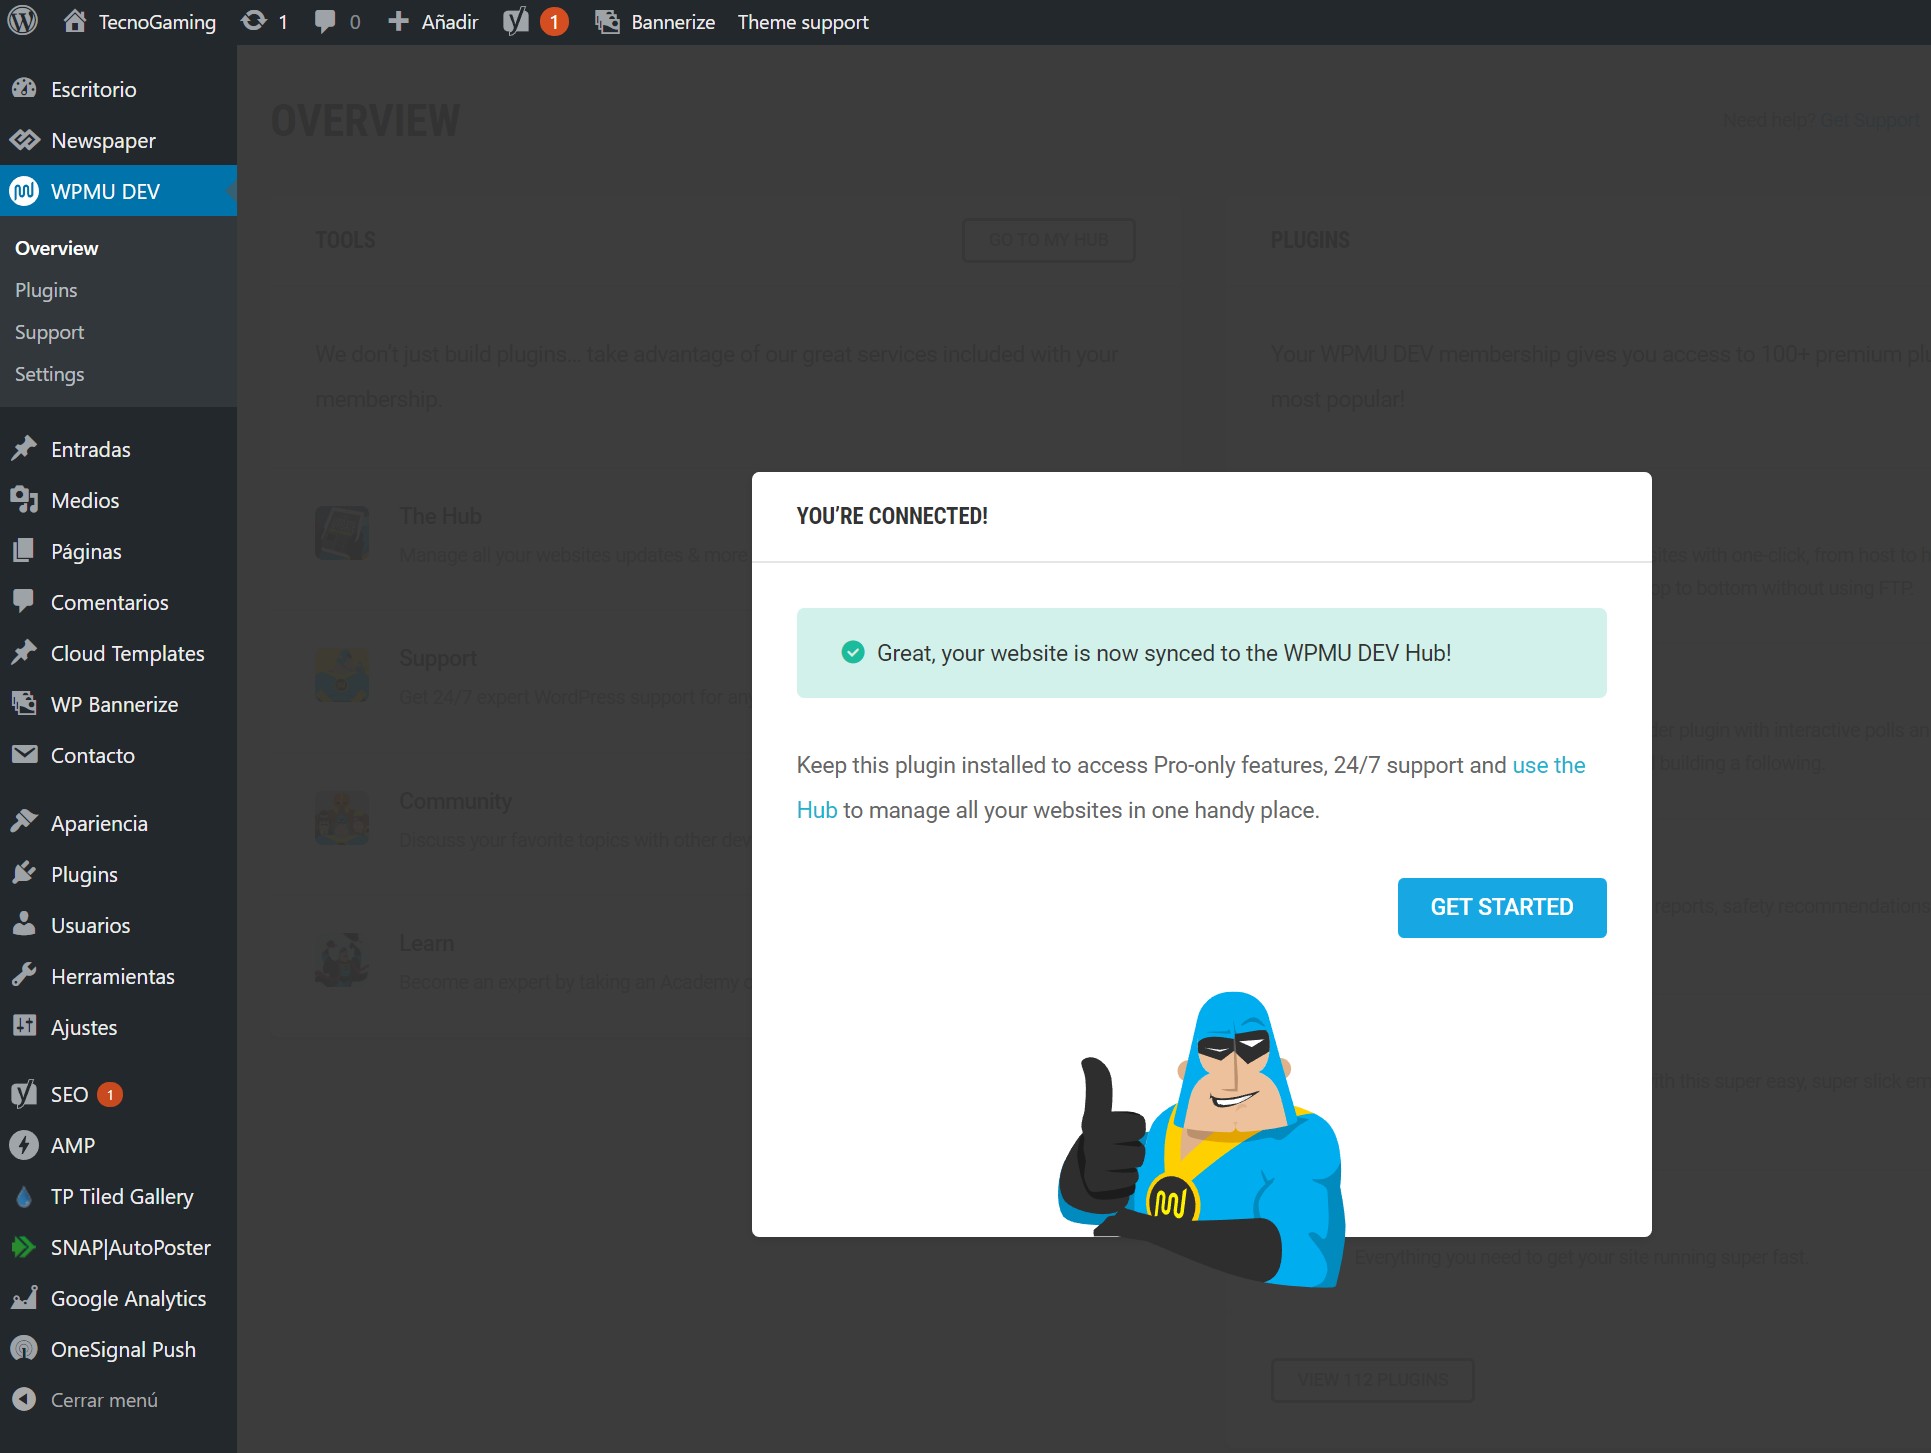Image resolution: width=1931 pixels, height=1453 pixels.
Task: Open Yoast SEO icon in admin bar
Action: [516, 21]
